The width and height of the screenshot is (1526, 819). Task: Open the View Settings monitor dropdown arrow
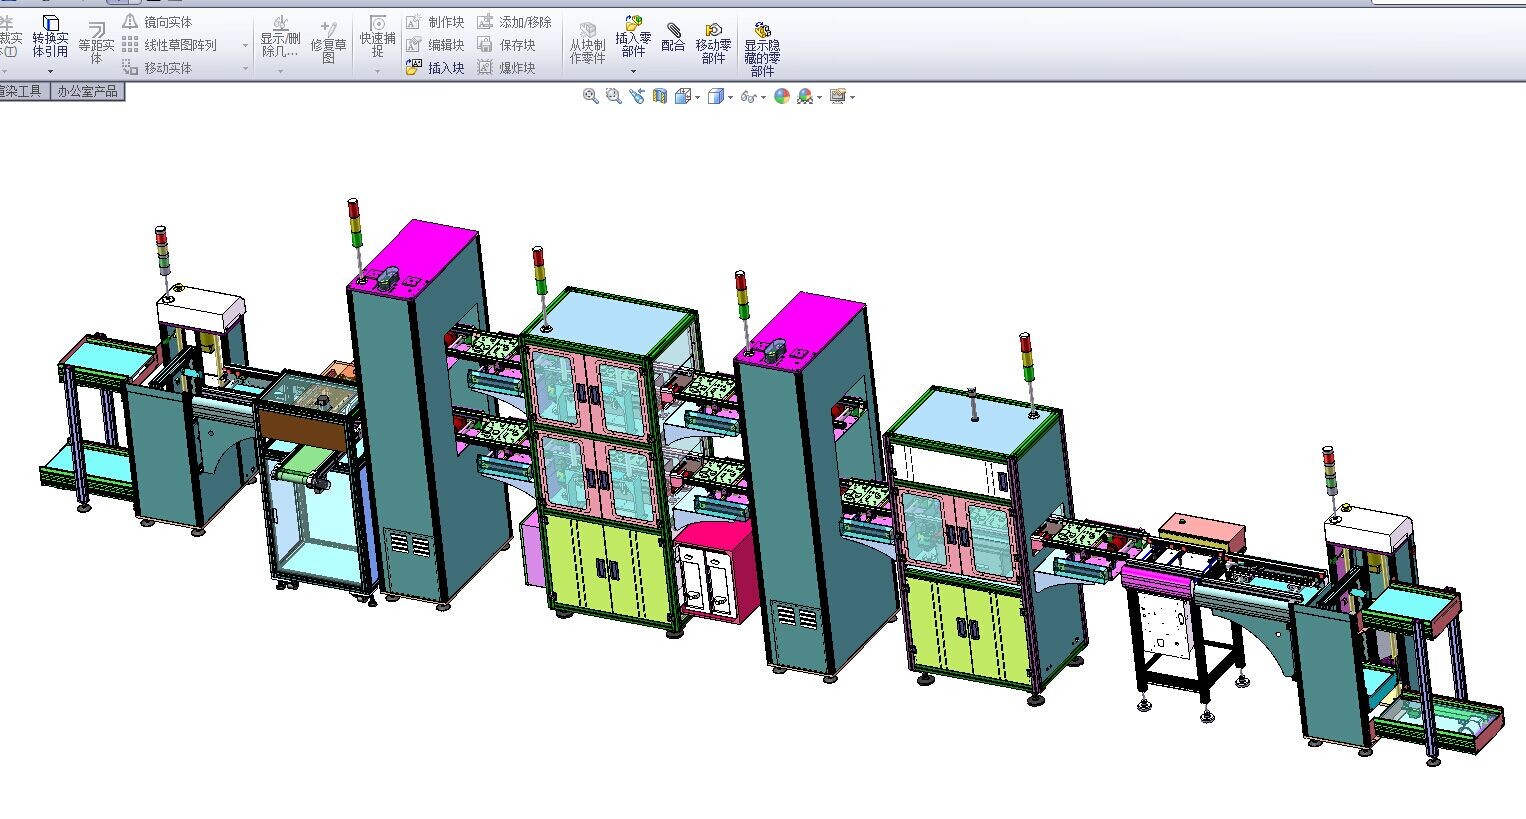[852, 97]
